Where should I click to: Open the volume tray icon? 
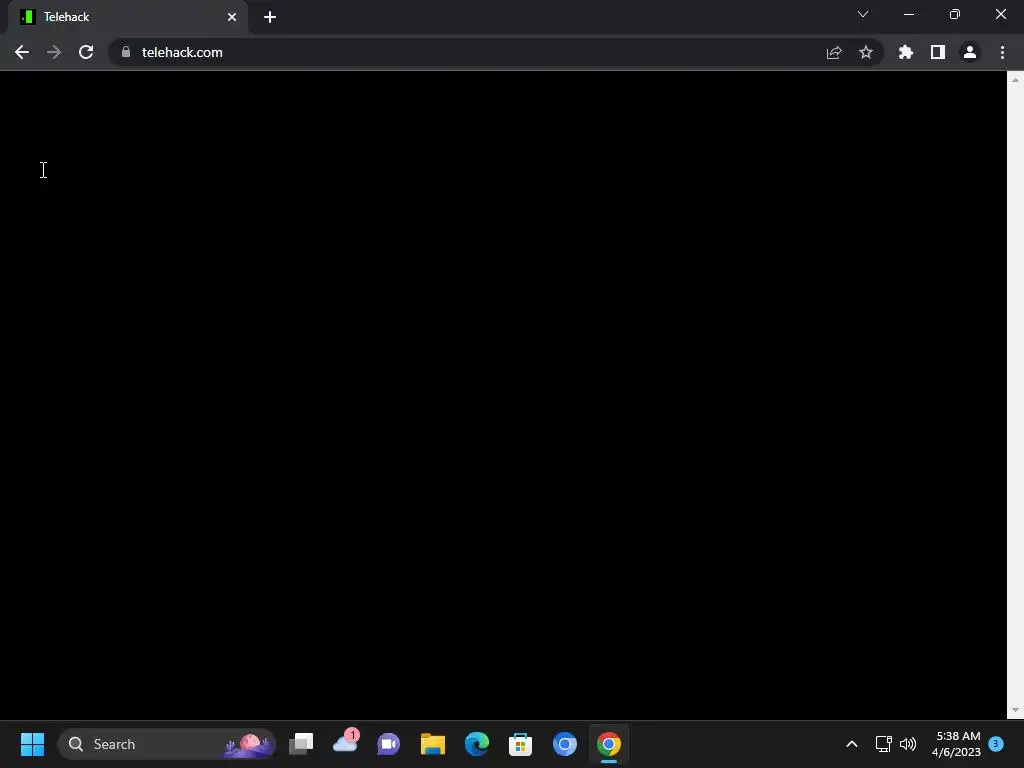[x=908, y=744]
